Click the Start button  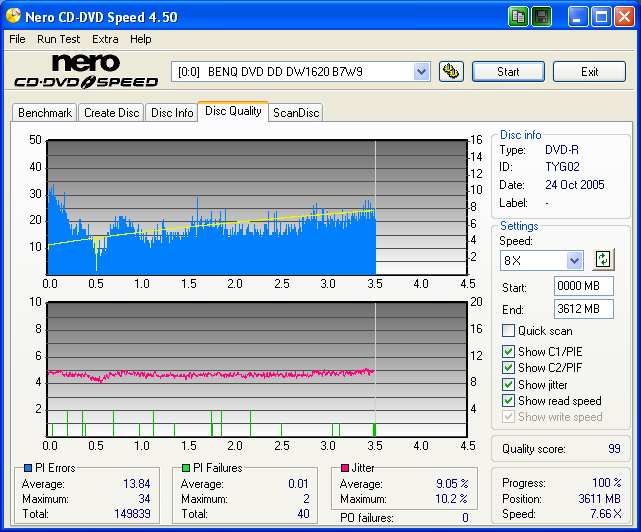(508, 72)
